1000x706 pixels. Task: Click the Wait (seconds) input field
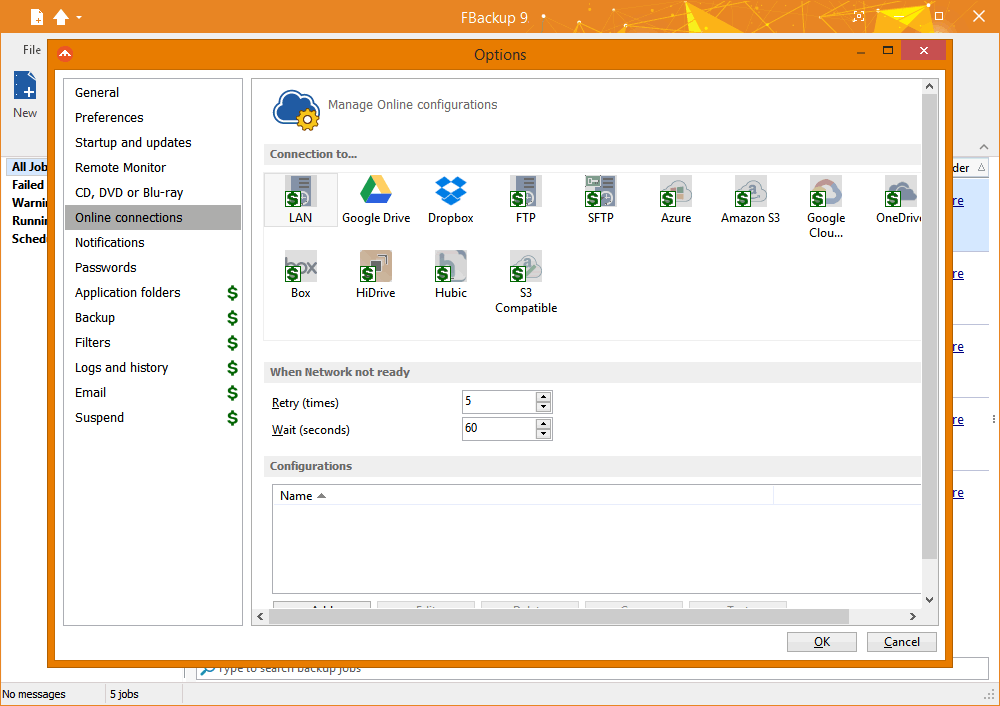click(x=499, y=429)
